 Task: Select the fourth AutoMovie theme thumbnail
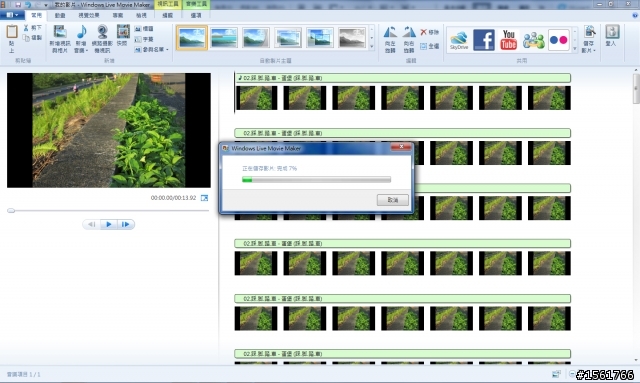pyautogui.click(x=288, y=38)
